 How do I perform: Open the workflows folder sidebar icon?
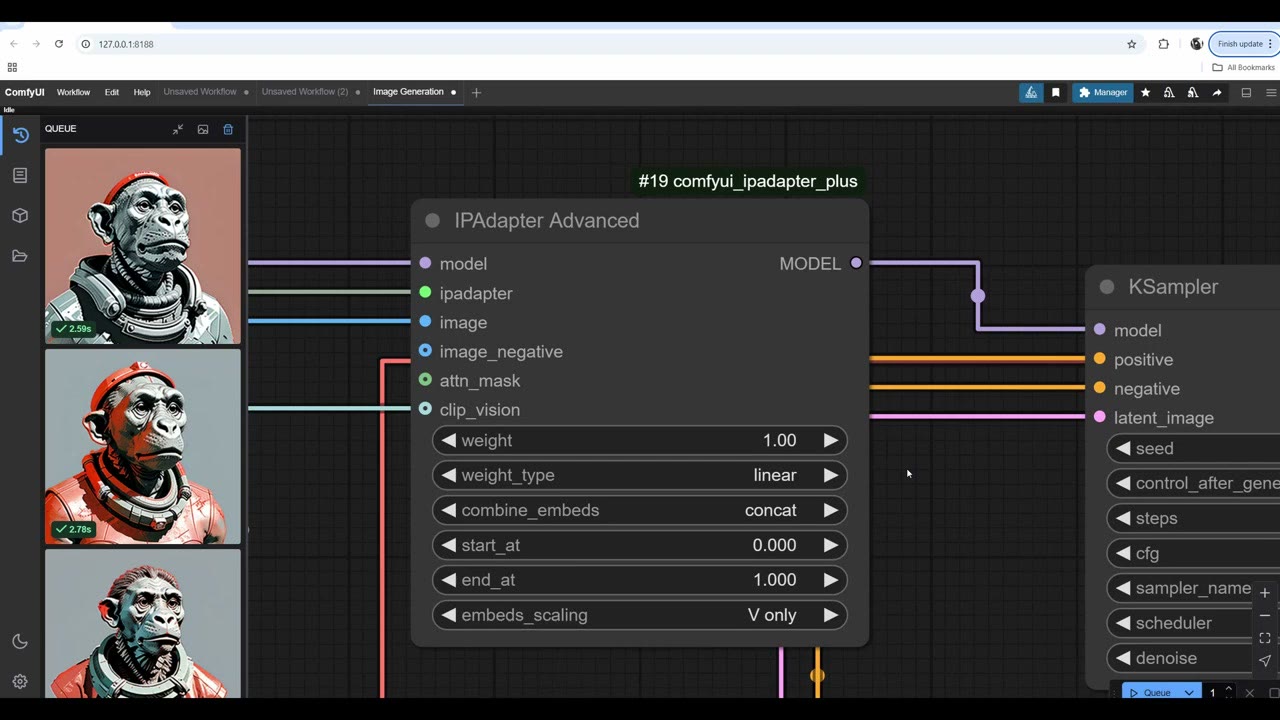click(20, 256)
